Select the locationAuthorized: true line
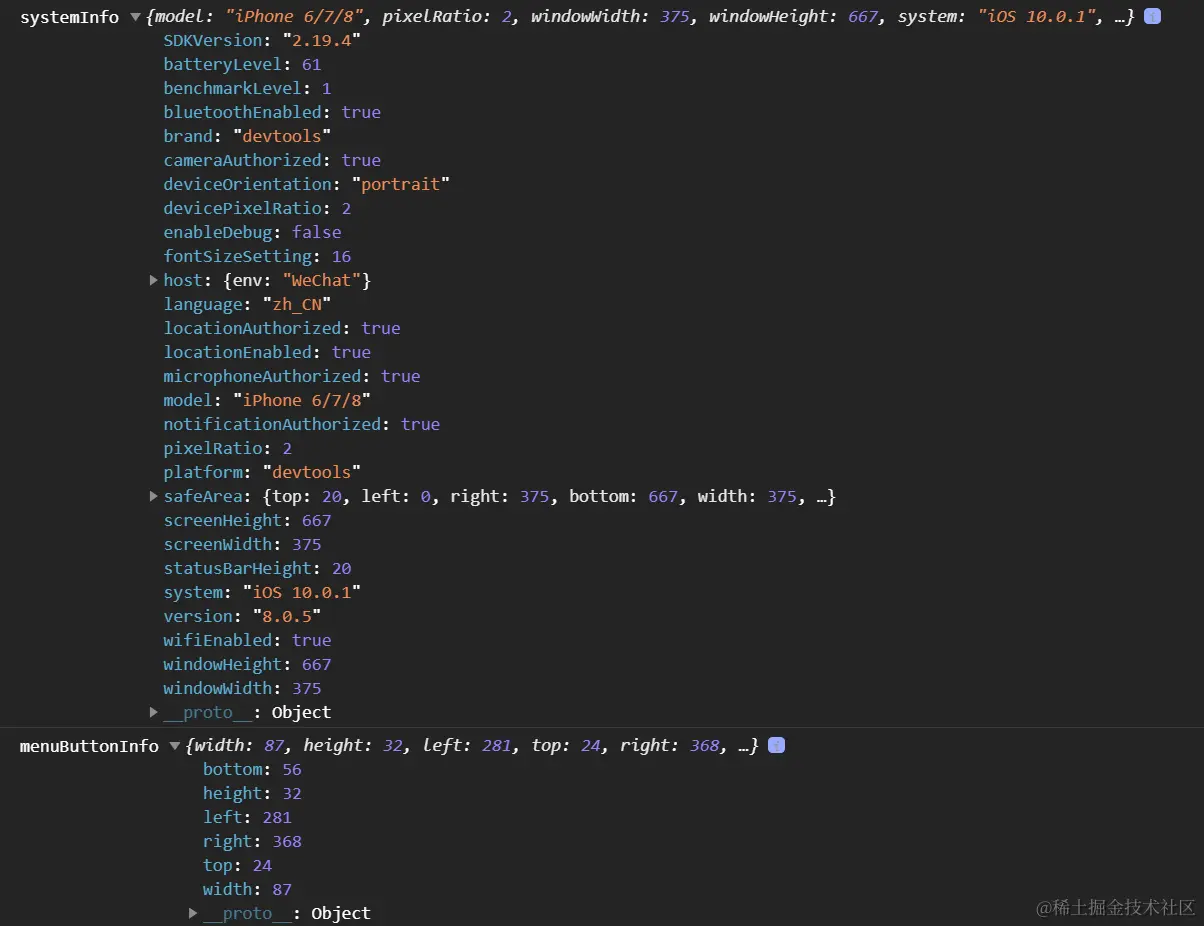The width and height of the screenshot is (1204, 926). (x=282, y=328)
